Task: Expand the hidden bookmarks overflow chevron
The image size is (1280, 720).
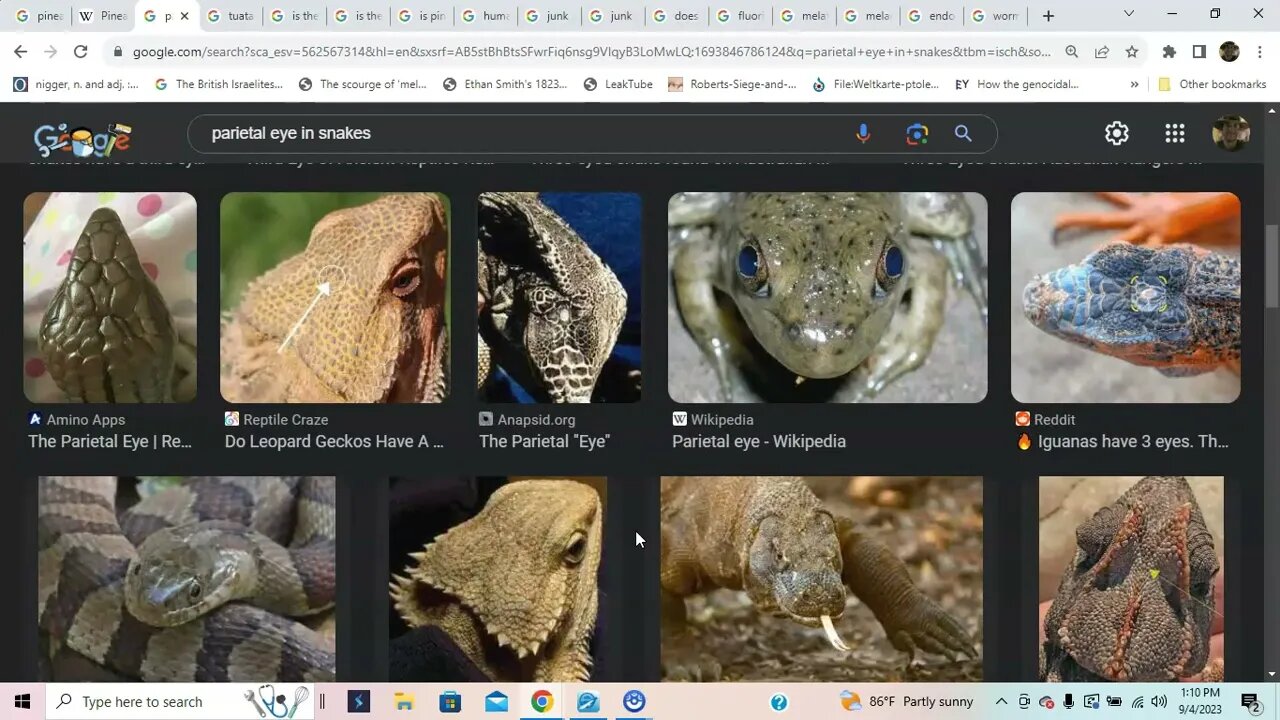Action: [x=1134, y=84]
